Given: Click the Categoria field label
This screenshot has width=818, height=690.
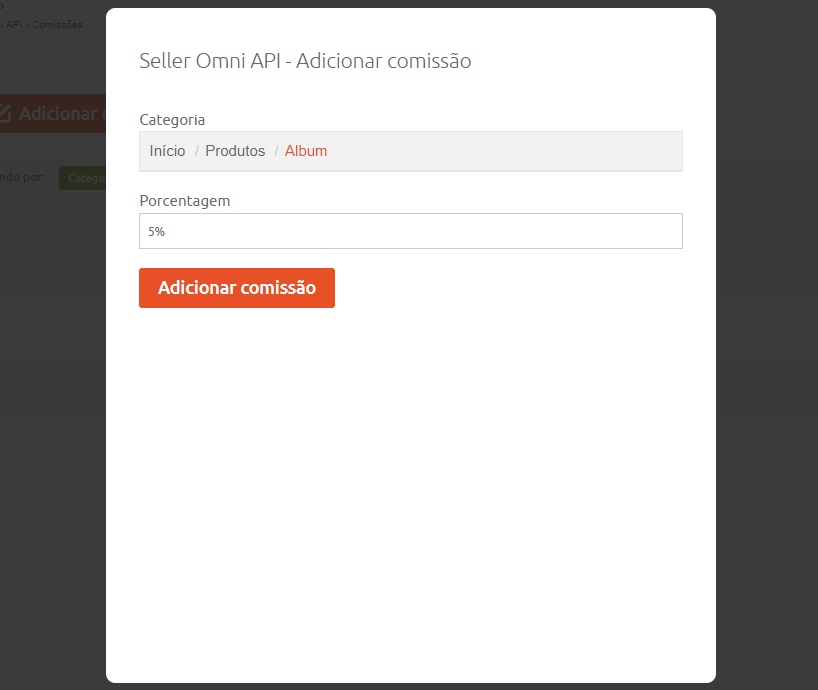Looking at the screenshot, I should click(172, 120).
